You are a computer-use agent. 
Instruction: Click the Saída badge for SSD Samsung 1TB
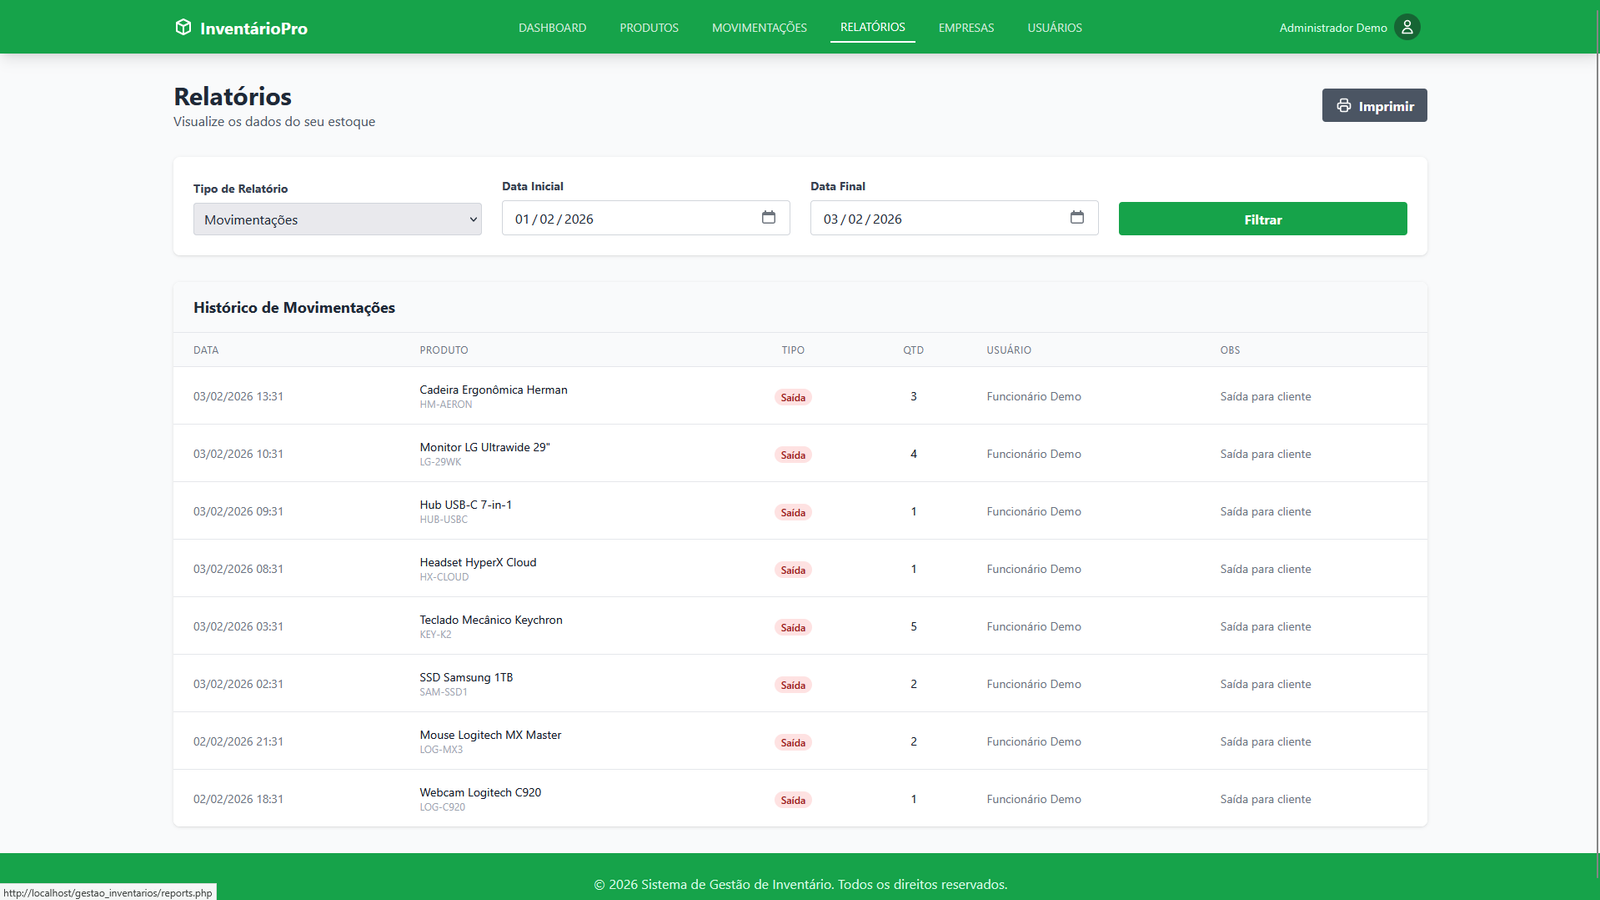click(x=793, y=685)
